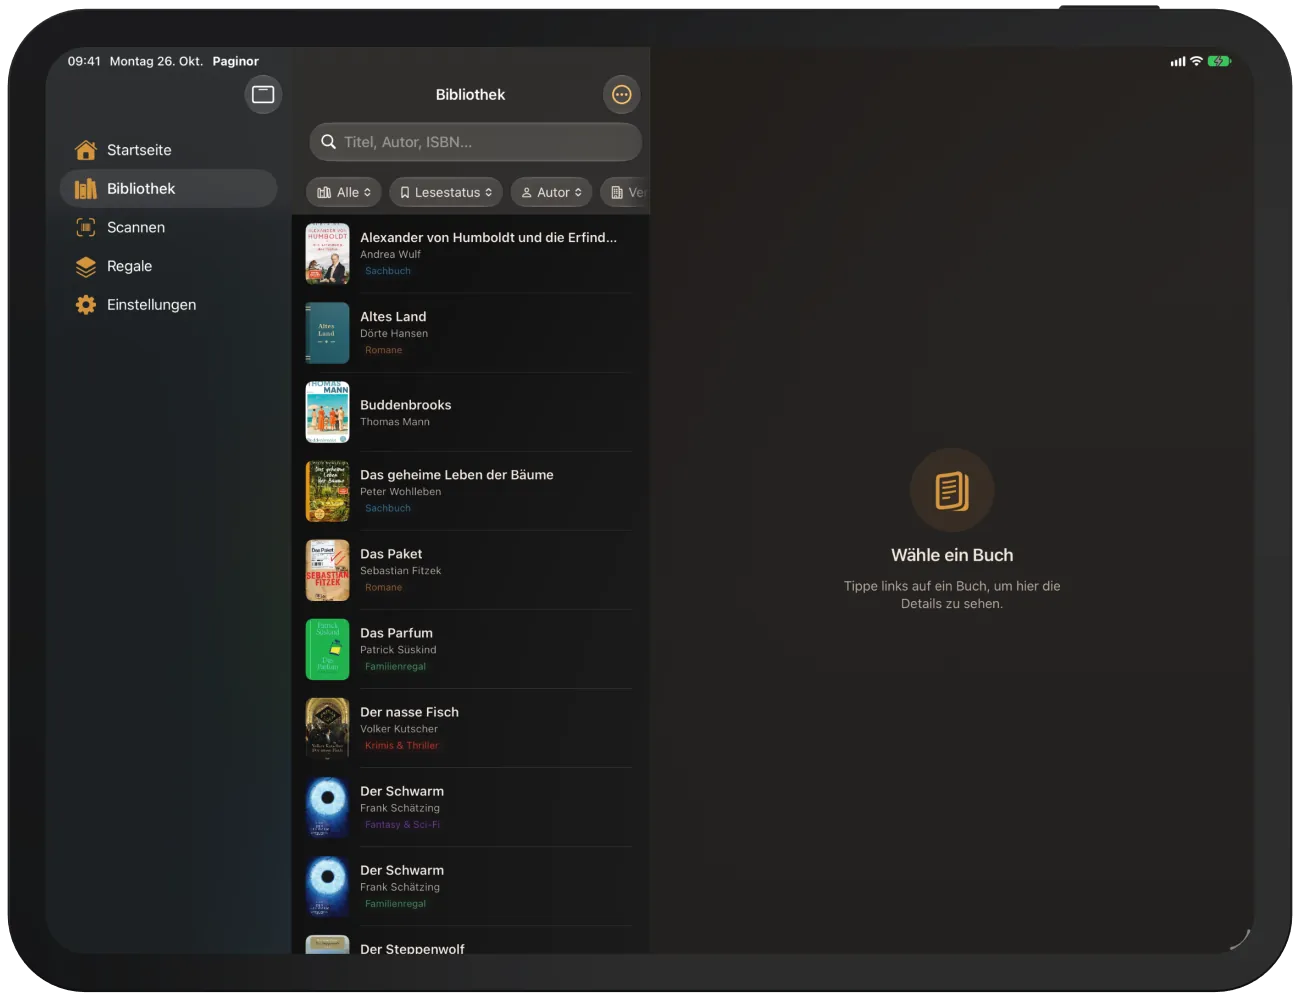Screen dimensions: 1300x998
Task: Open Das Paket cover thumbnail
Action: pyautogui.click(x=327, y=570)
